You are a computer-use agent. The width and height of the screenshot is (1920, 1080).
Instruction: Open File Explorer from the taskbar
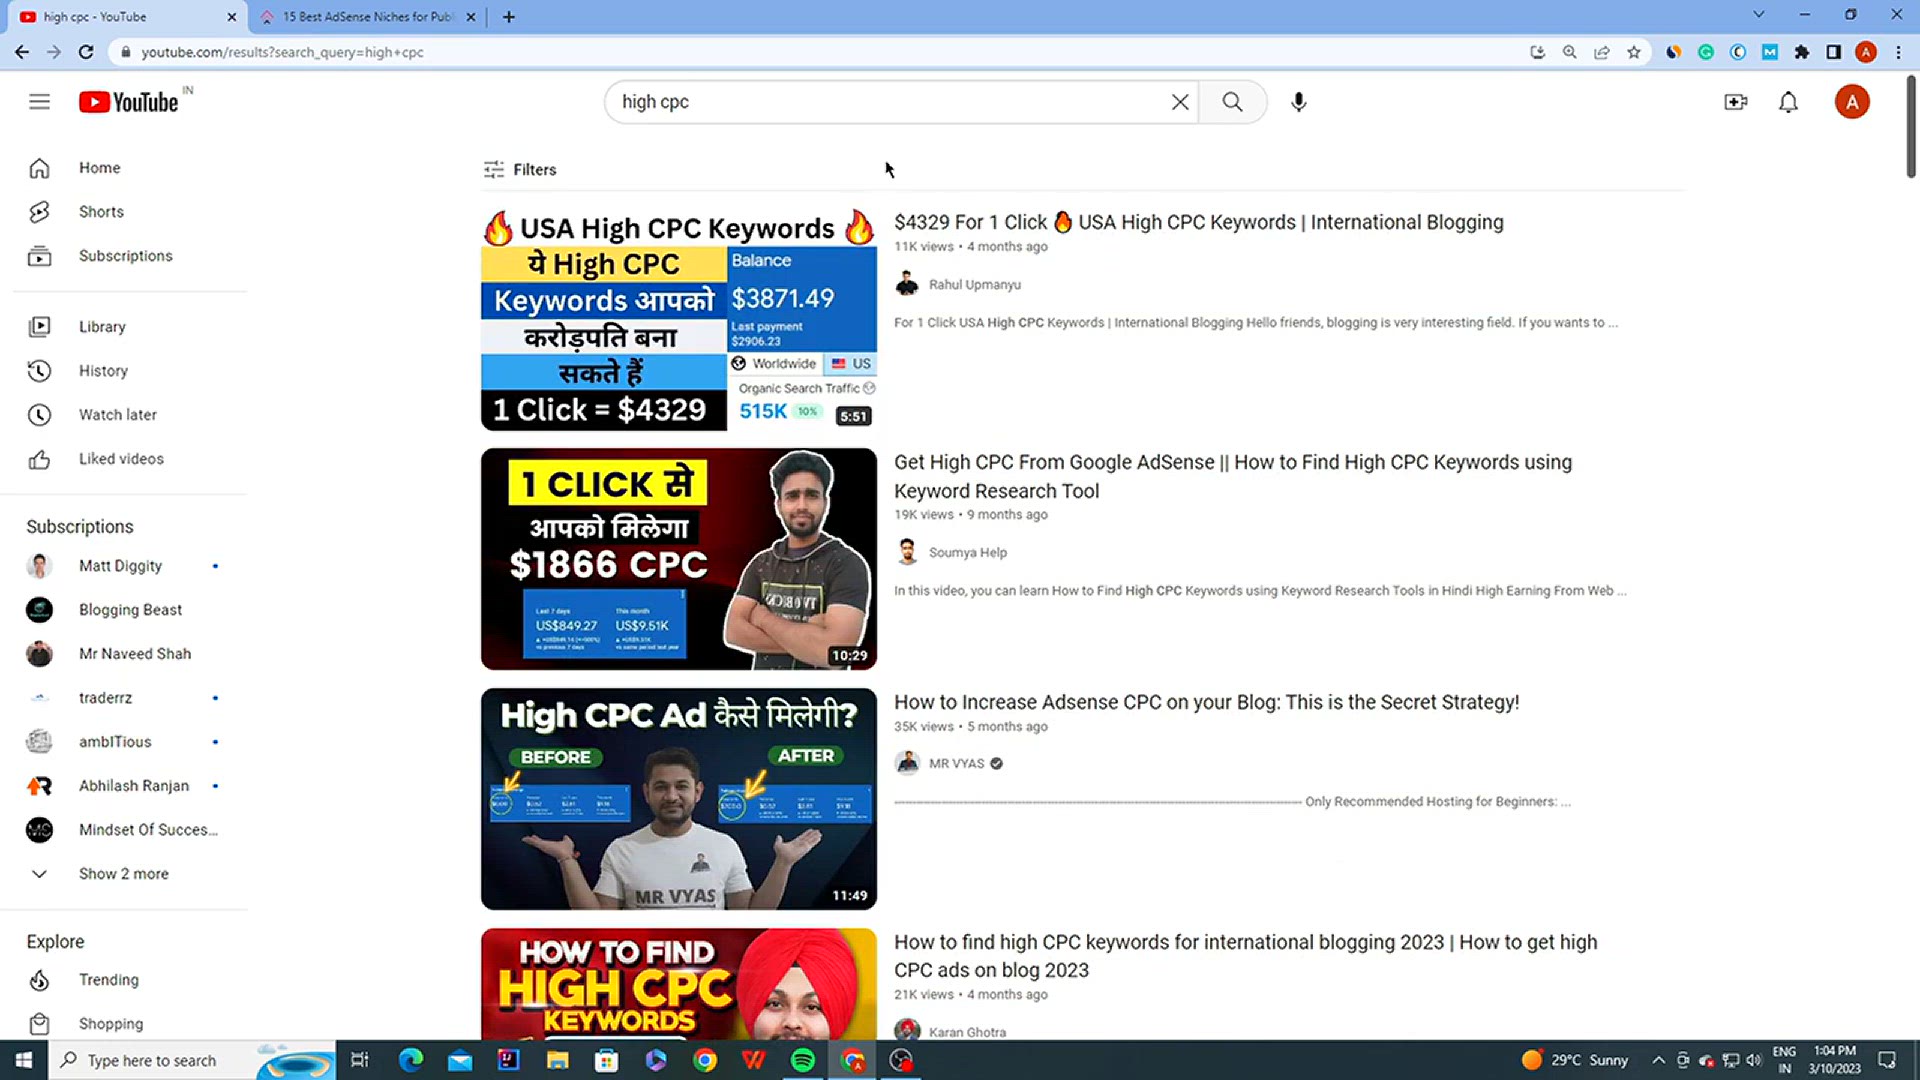tap(558, 1060)
